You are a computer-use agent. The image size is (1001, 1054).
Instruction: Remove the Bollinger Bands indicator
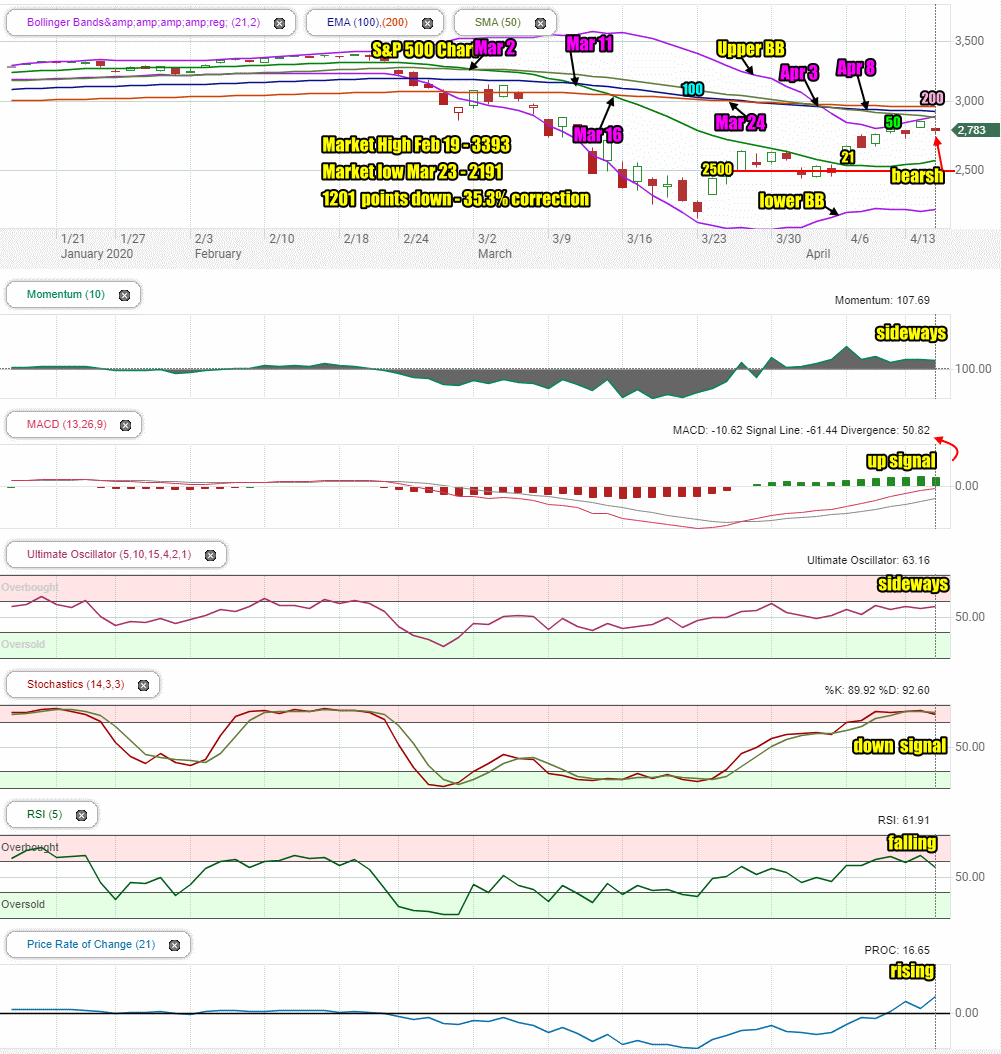[280, 24]
